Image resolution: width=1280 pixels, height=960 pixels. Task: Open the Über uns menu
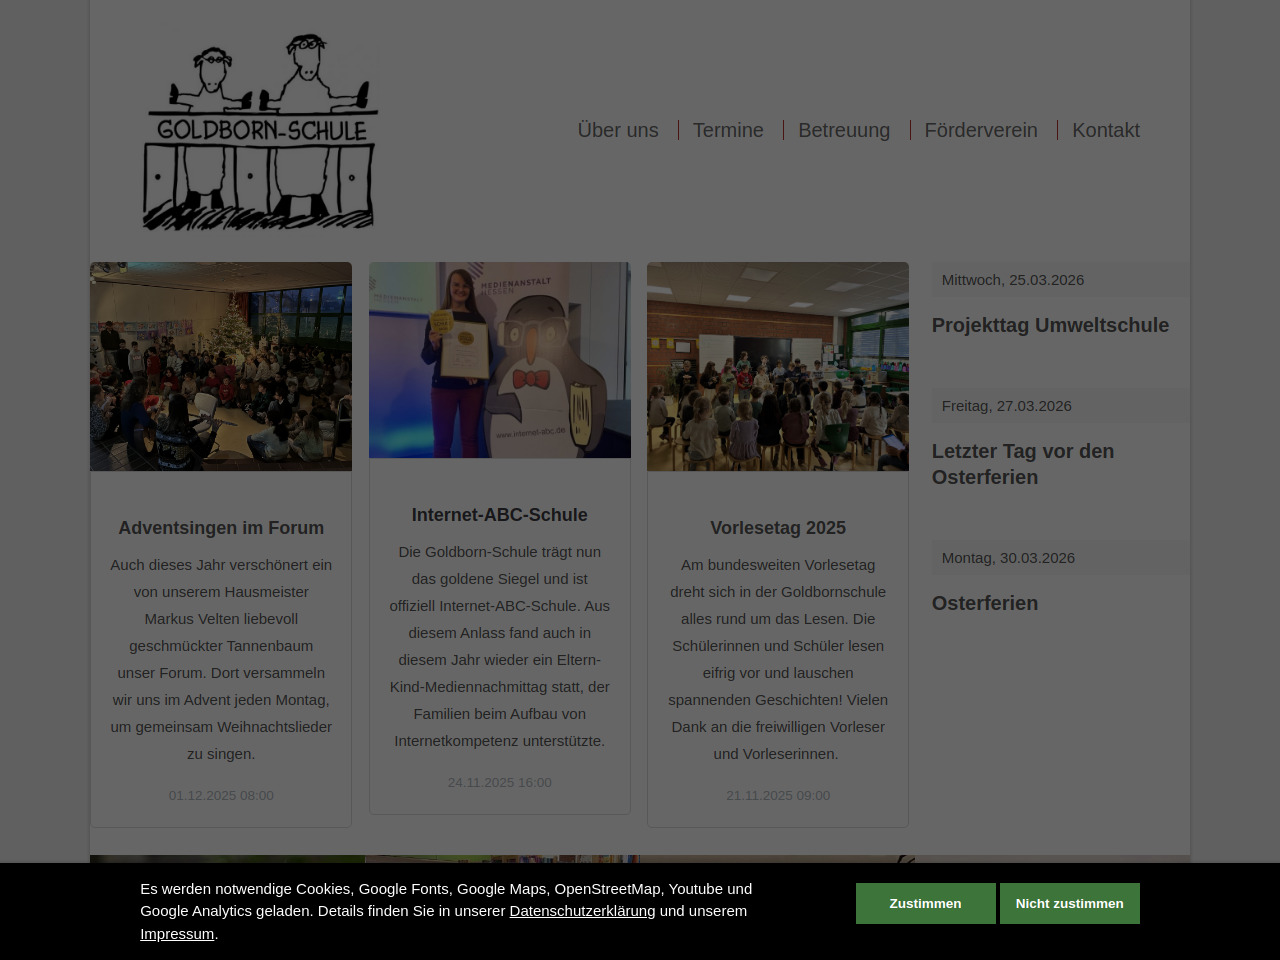pyautogui.click(x=617, y=130)
